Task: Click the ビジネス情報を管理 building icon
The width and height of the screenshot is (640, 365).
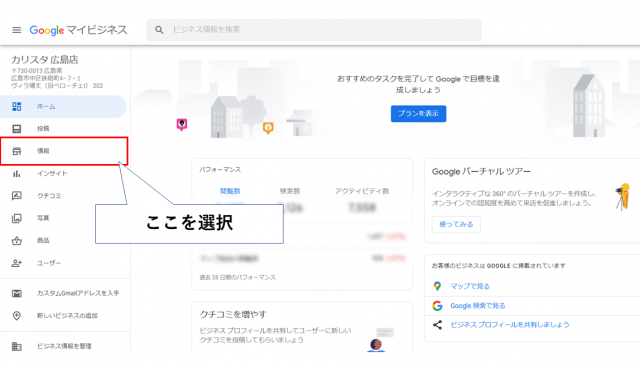Action: click(x=17, y=346)
